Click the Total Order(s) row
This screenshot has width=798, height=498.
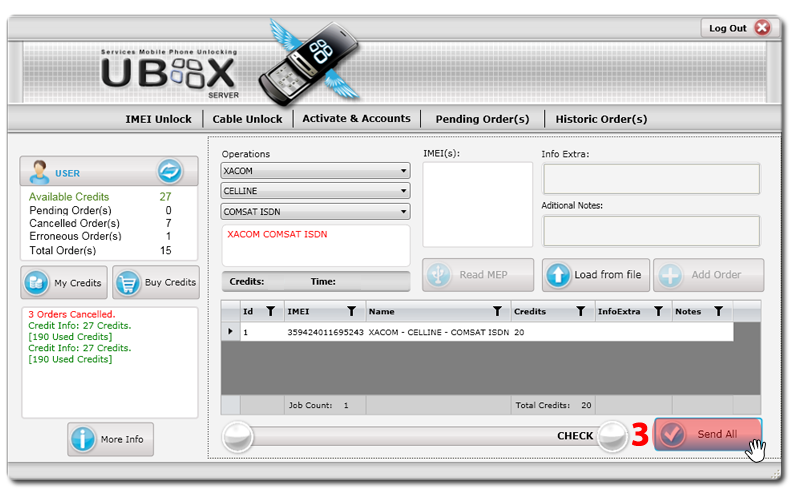100,250
